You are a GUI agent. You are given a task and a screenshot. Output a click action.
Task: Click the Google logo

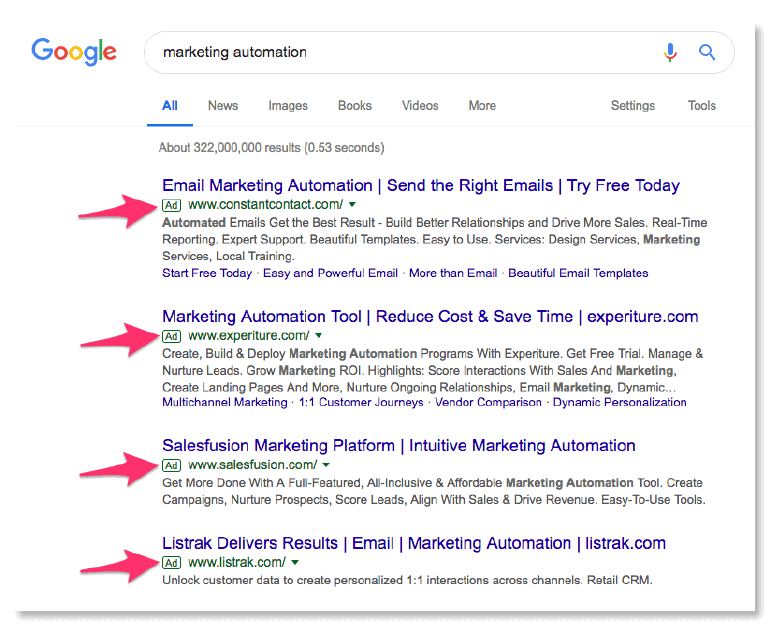point(74,51)
